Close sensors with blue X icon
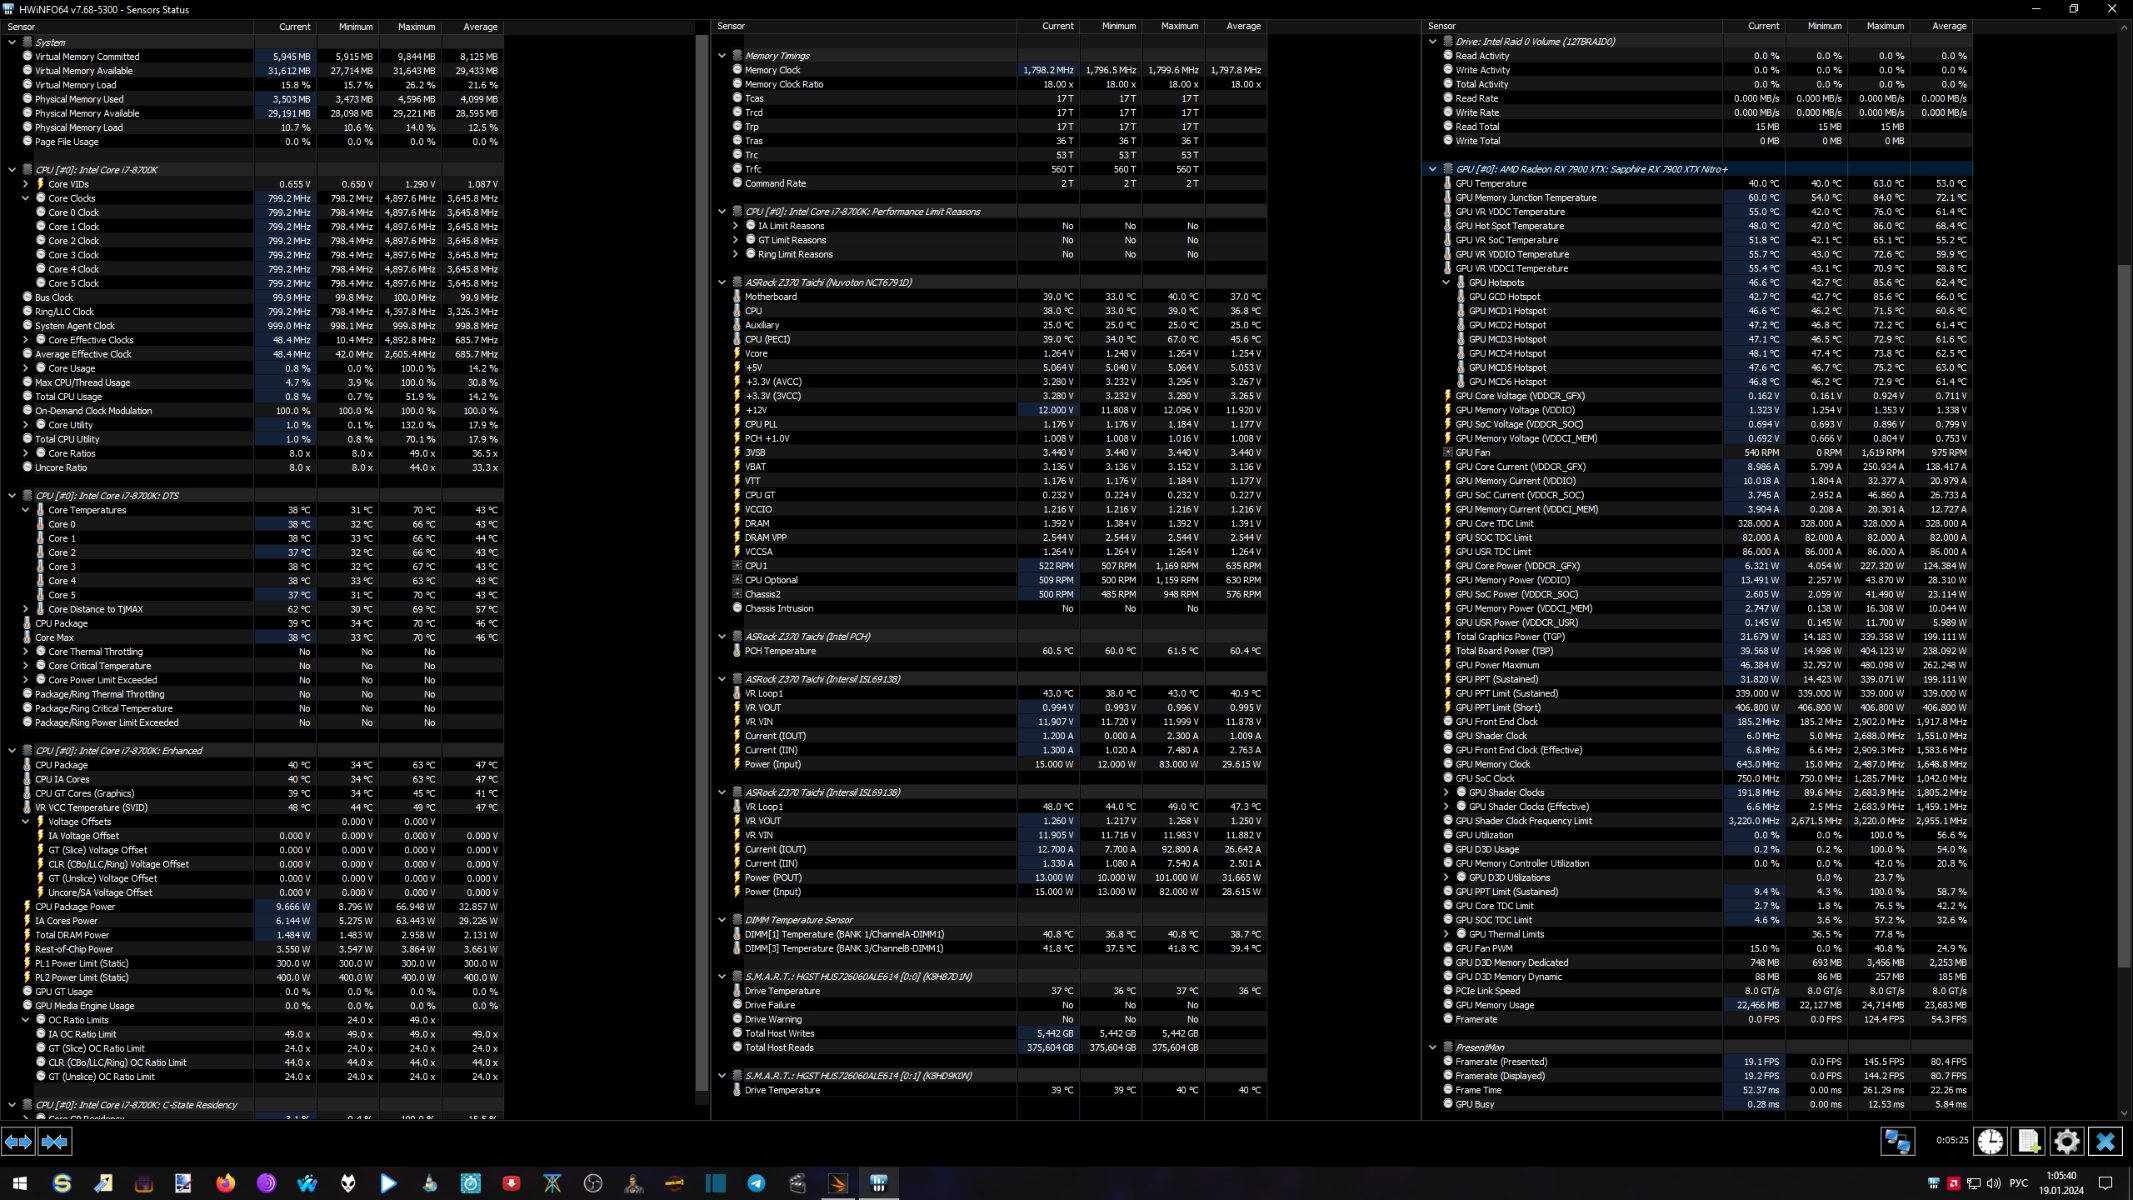Viewport: 2133px width, 1200px height. pyautogui.click(x=2105, y=1141)
